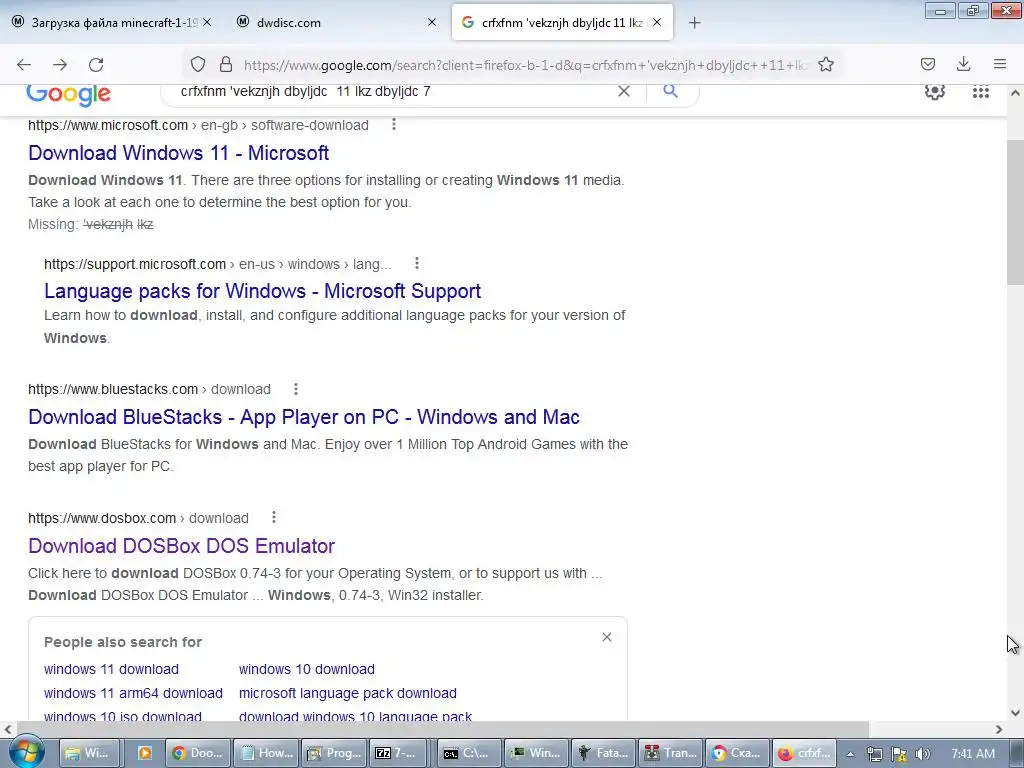Dismiss the People also search for box
The height and width of the screenshot is (768, 1024).
[x=607, y=637]
